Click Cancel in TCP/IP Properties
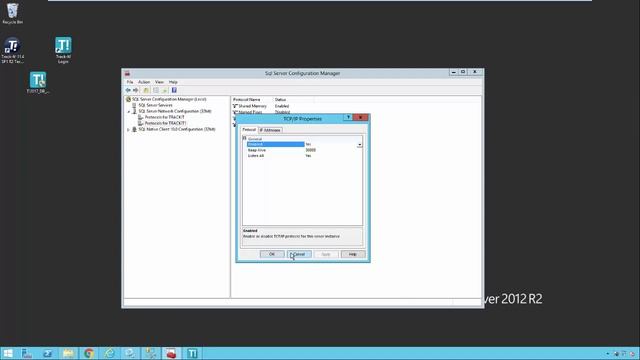Viewport: 640px width, 360px height. coord(299,254)
